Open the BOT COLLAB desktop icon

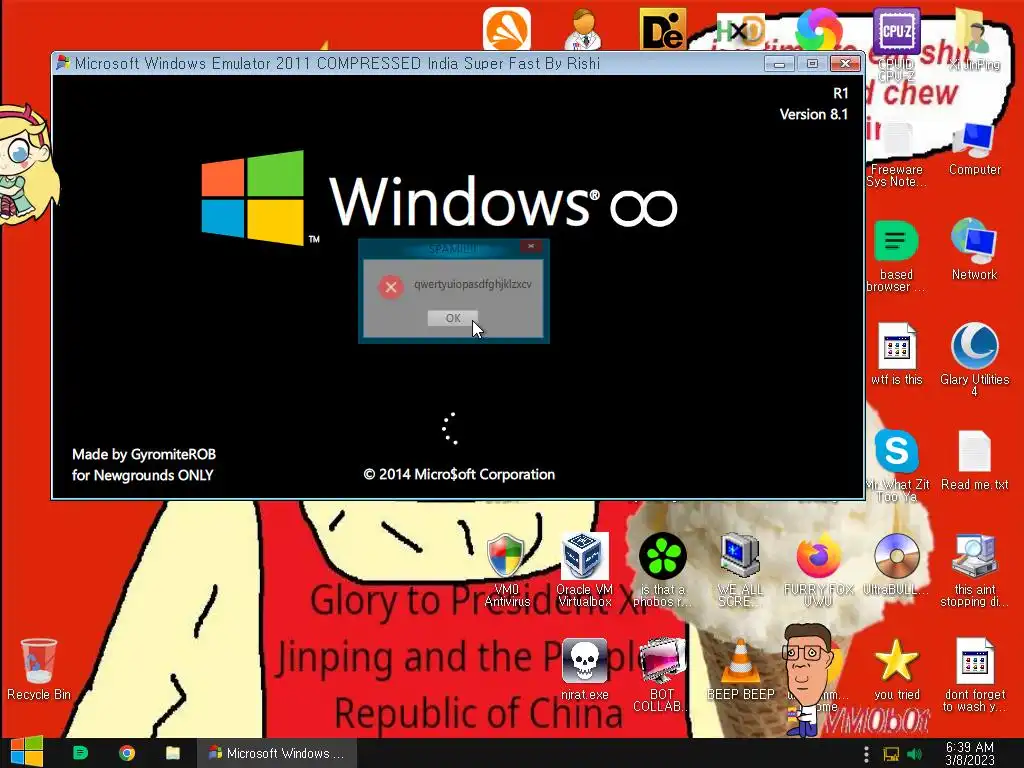662,675
